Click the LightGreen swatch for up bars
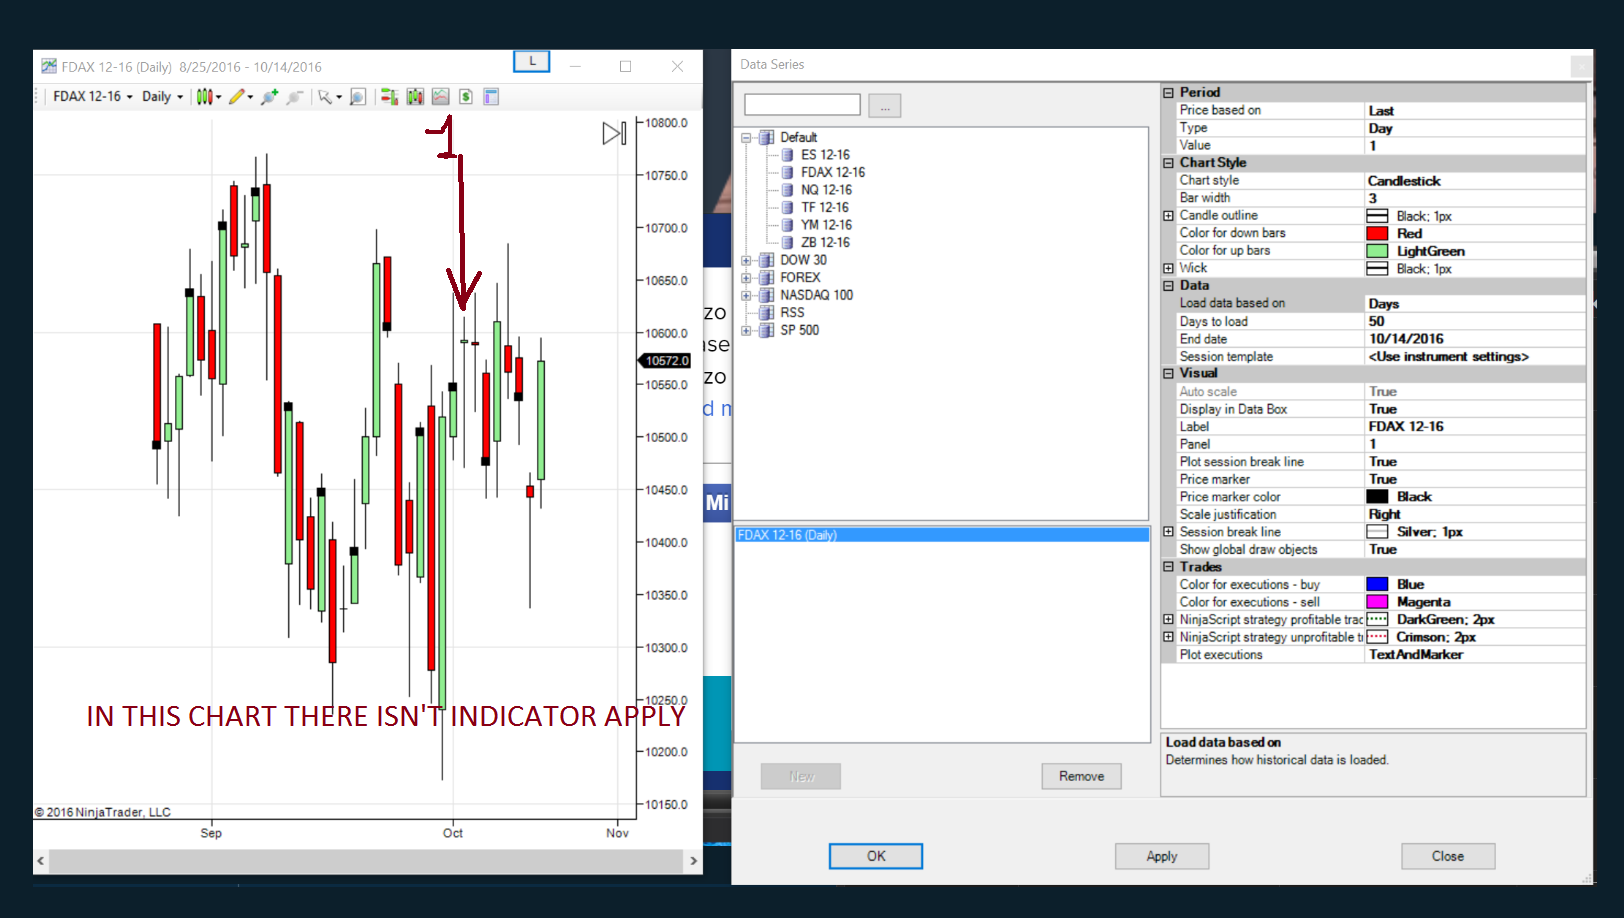The width and height of the screenshot is (1624, 918). (1377, 251)
